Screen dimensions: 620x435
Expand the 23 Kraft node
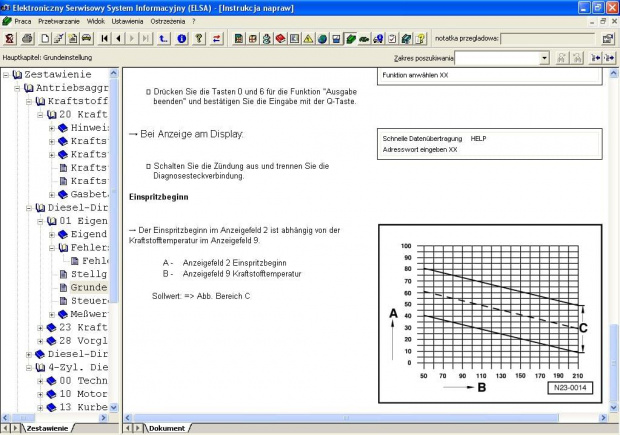40,327
